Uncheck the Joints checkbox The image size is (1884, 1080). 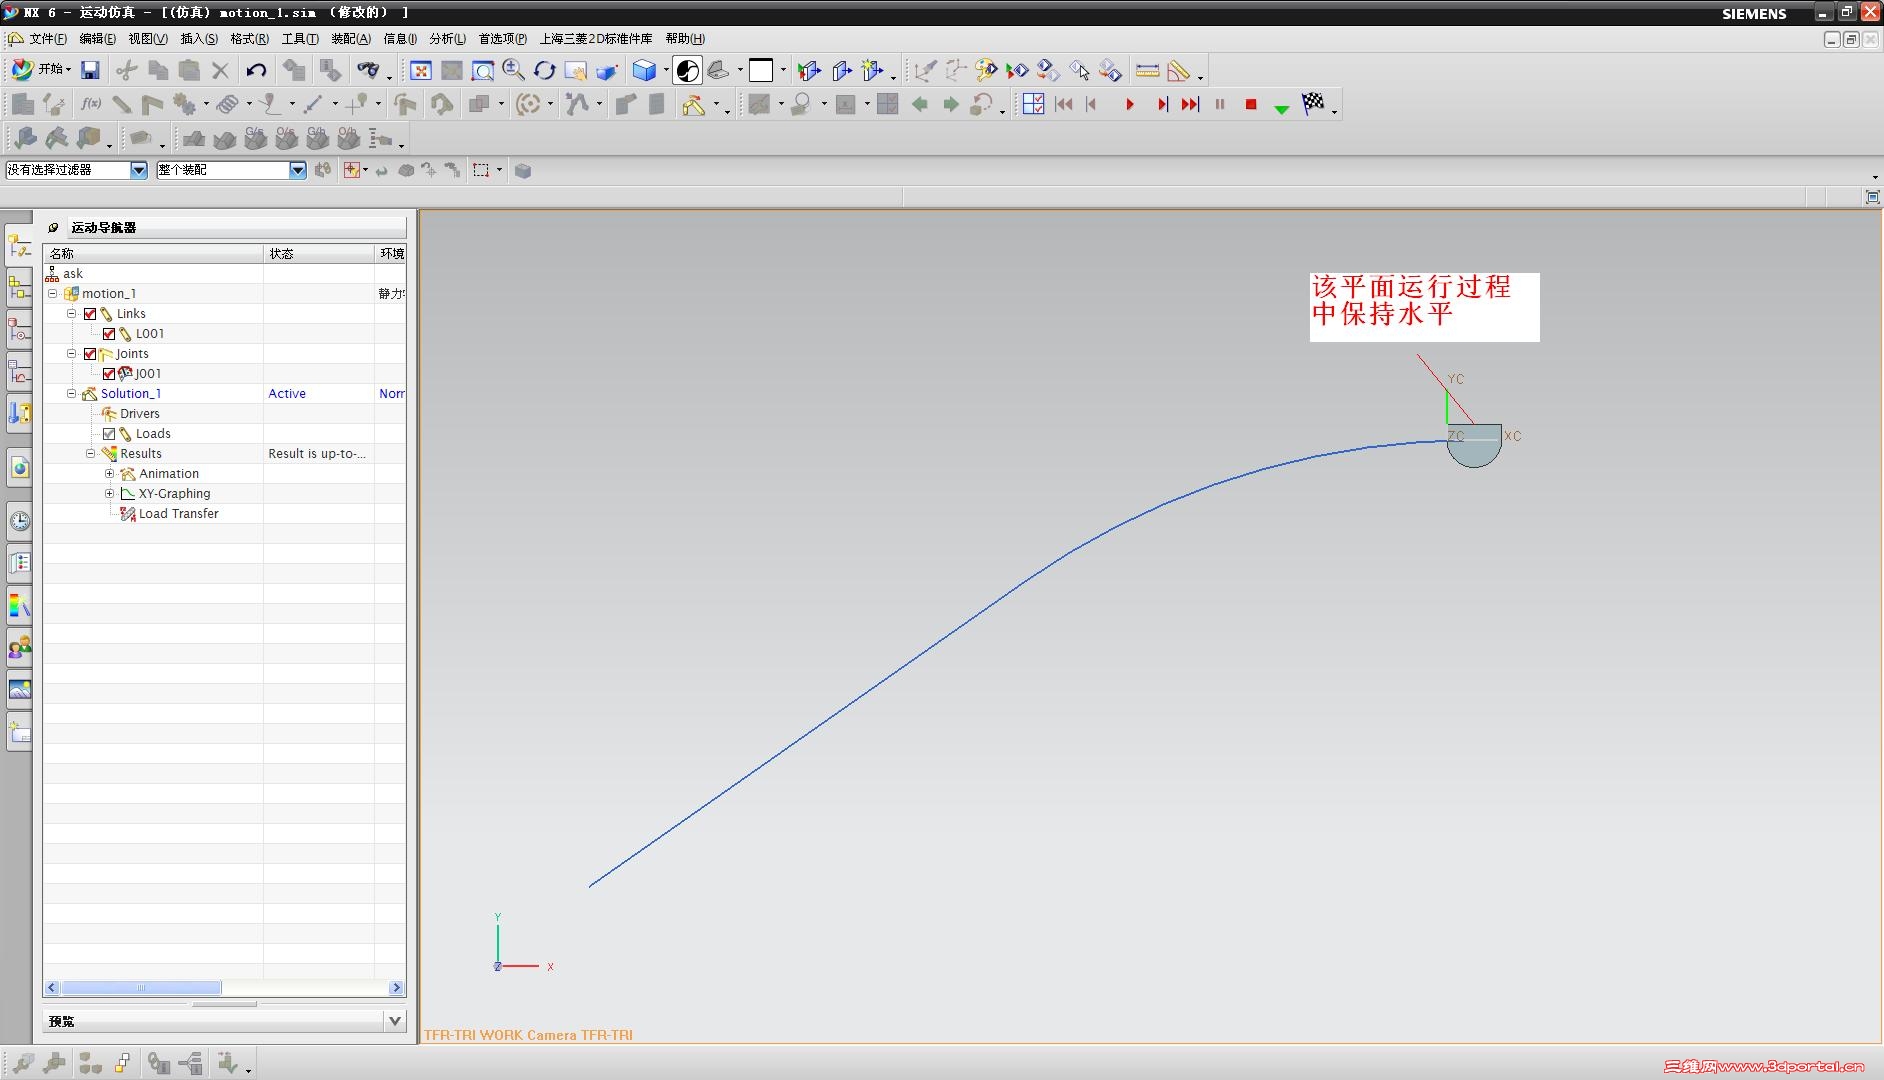[x=90, y=354]
